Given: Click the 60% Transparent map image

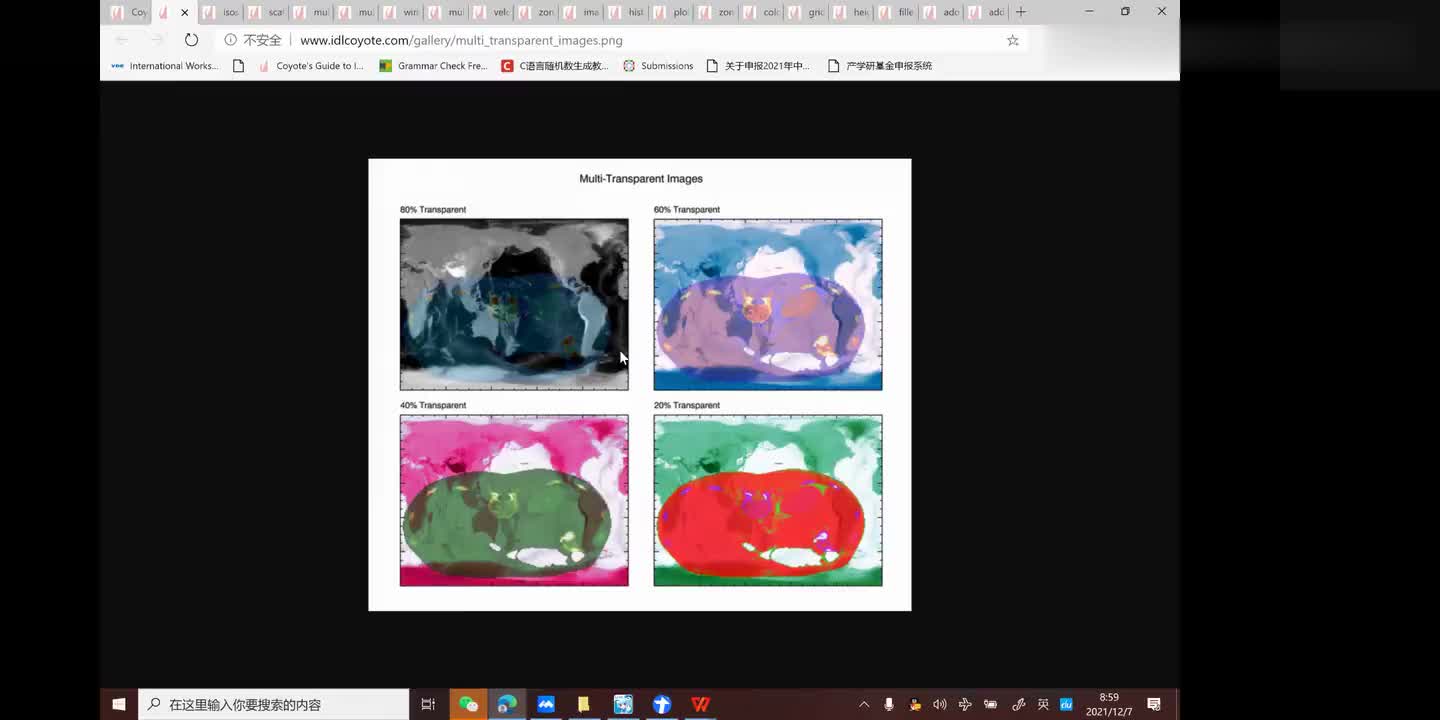Looking at the screenshot, I should click(x=768, y=304).
